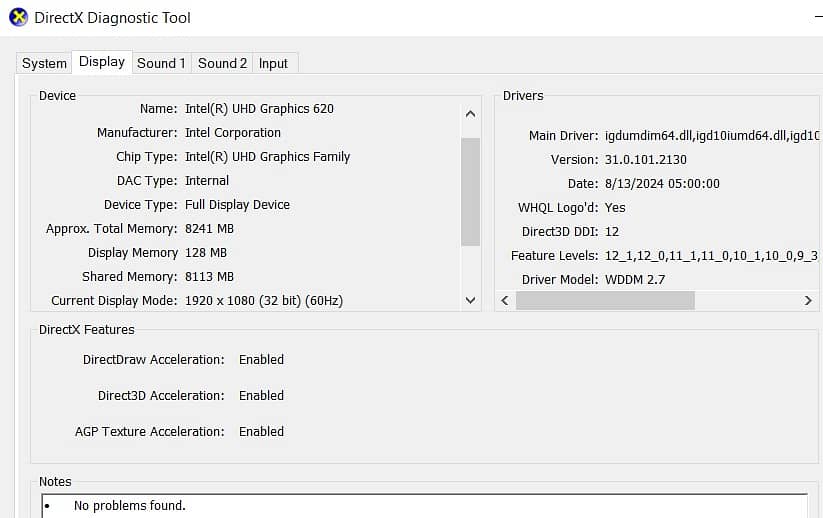Select the Display tab
The height and width of the screenshot is (518, 823).
tap(102, 62)
